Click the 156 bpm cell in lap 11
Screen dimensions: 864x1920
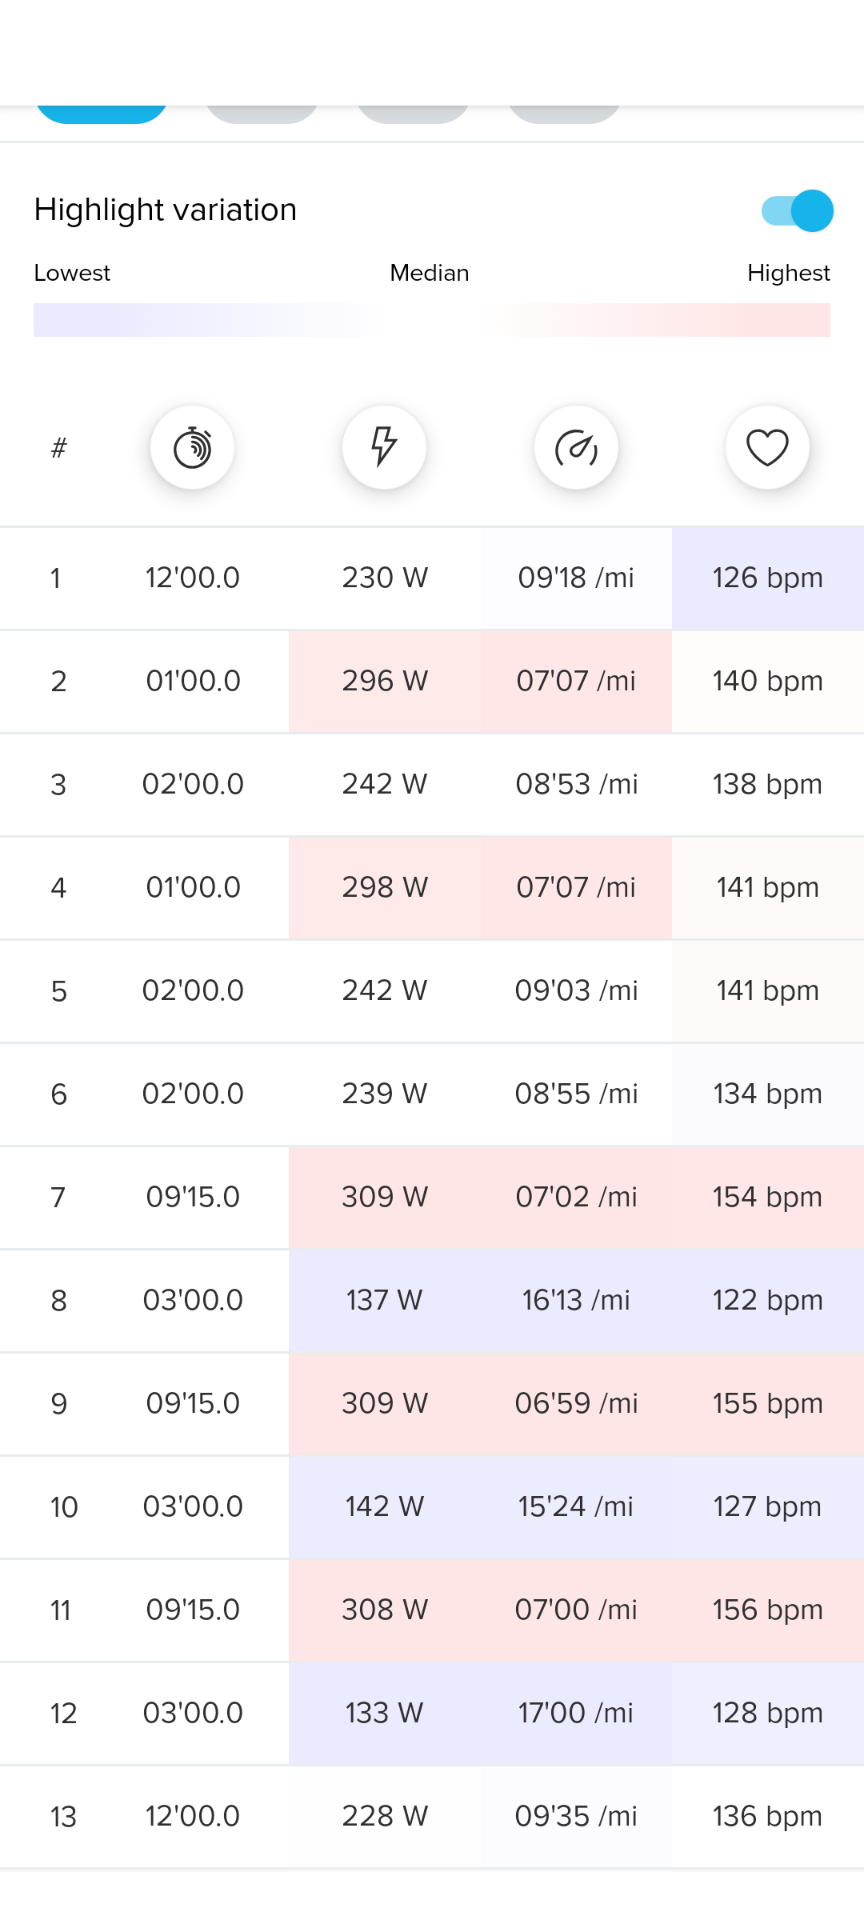tap(768, 1610)
